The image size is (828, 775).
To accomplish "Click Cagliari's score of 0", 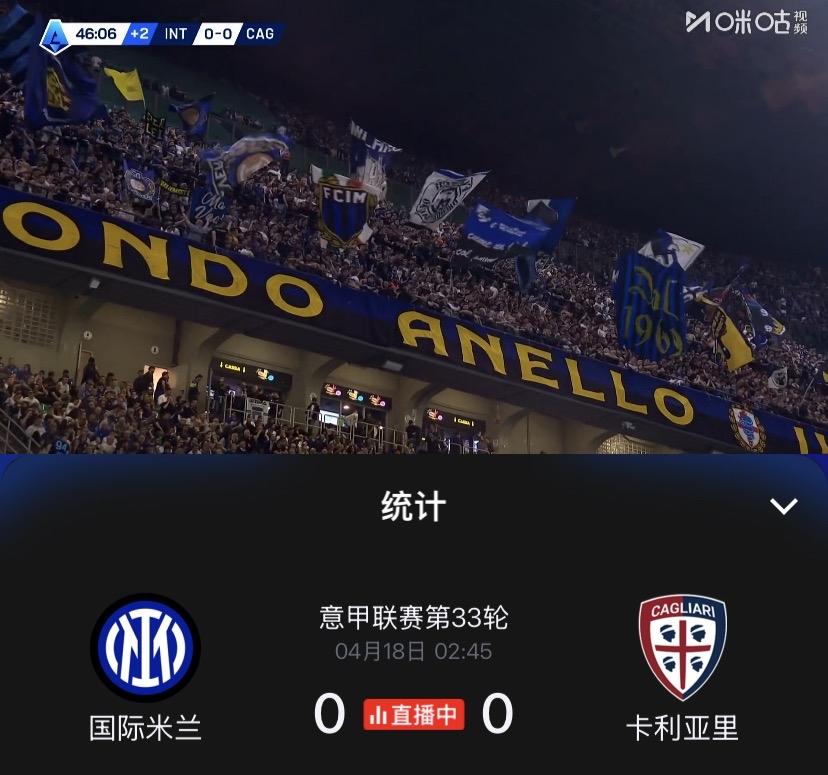I will pyautogui.click(x=497, y=714).
